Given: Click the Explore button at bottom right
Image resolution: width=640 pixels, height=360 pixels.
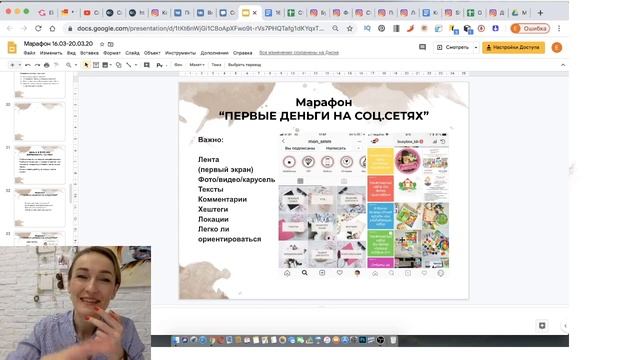Looking at the screenshot, I should coord(542,325).
